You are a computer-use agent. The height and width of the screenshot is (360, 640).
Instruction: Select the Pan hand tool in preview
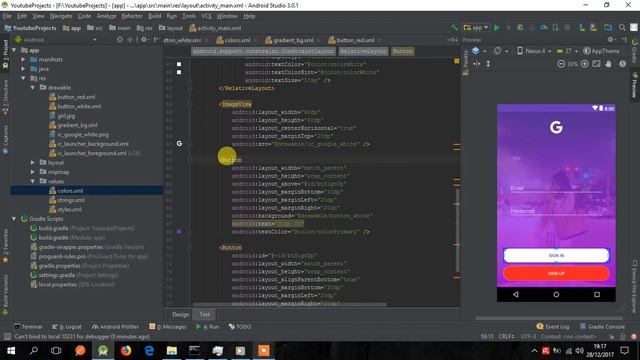pos(608,64)
